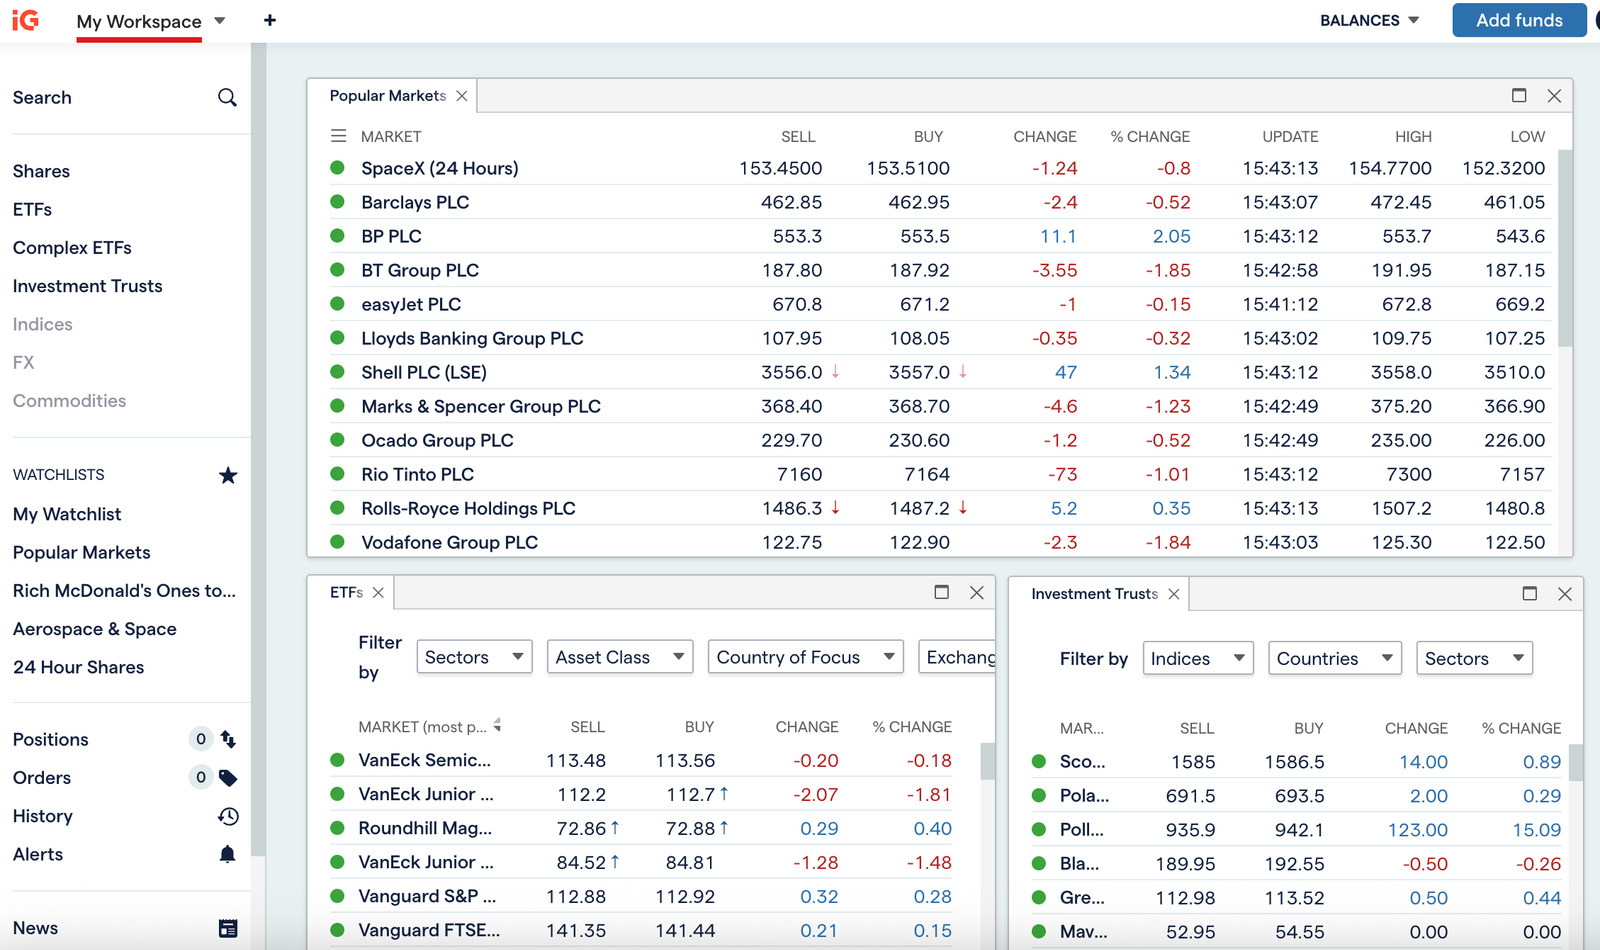The image size is (1600, 950).
Task: Click the Rolls-Royce Holdings PLC row
Action: (x=938, y=508)
